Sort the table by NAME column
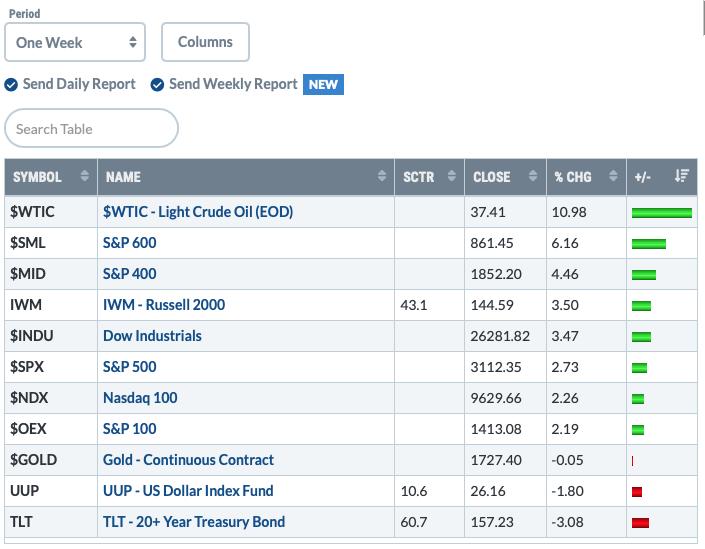 pos(245,177)
